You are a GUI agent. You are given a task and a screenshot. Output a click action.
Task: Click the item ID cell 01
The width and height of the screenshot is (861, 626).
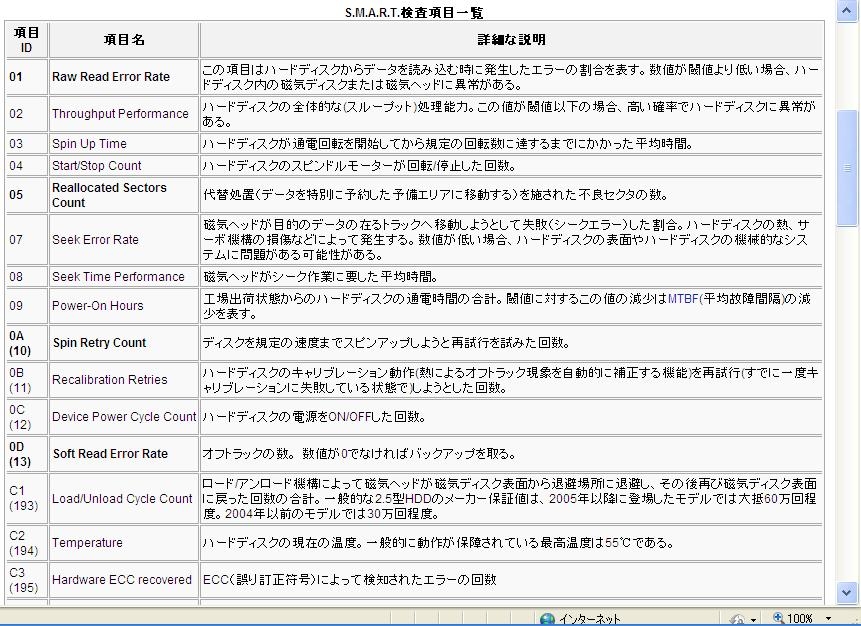click(26, 77)
